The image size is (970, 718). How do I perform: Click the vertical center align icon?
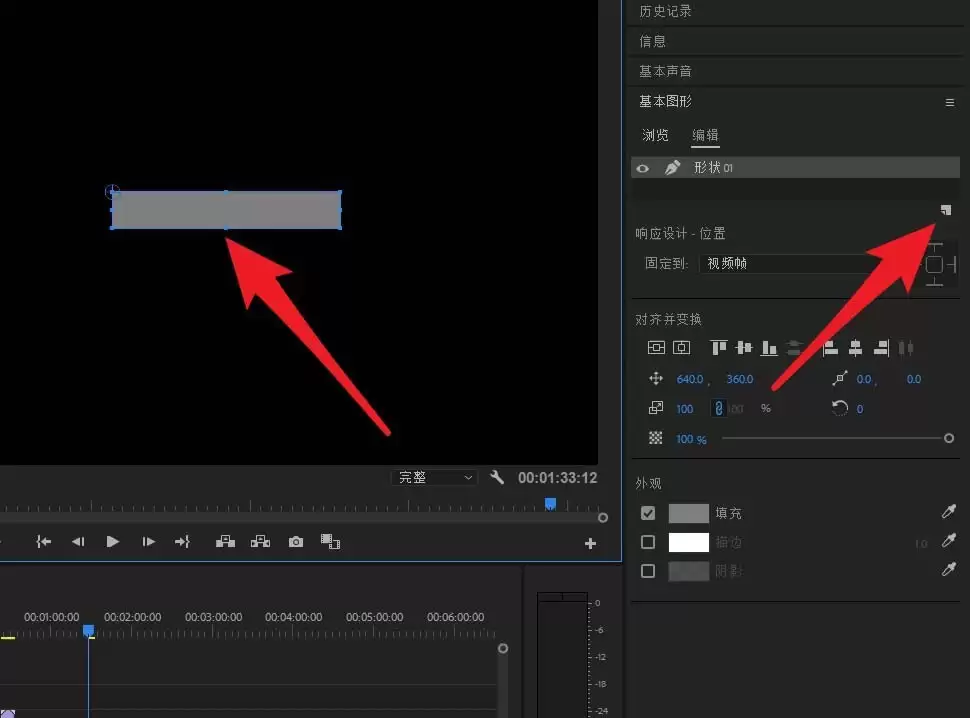point(656,348)
